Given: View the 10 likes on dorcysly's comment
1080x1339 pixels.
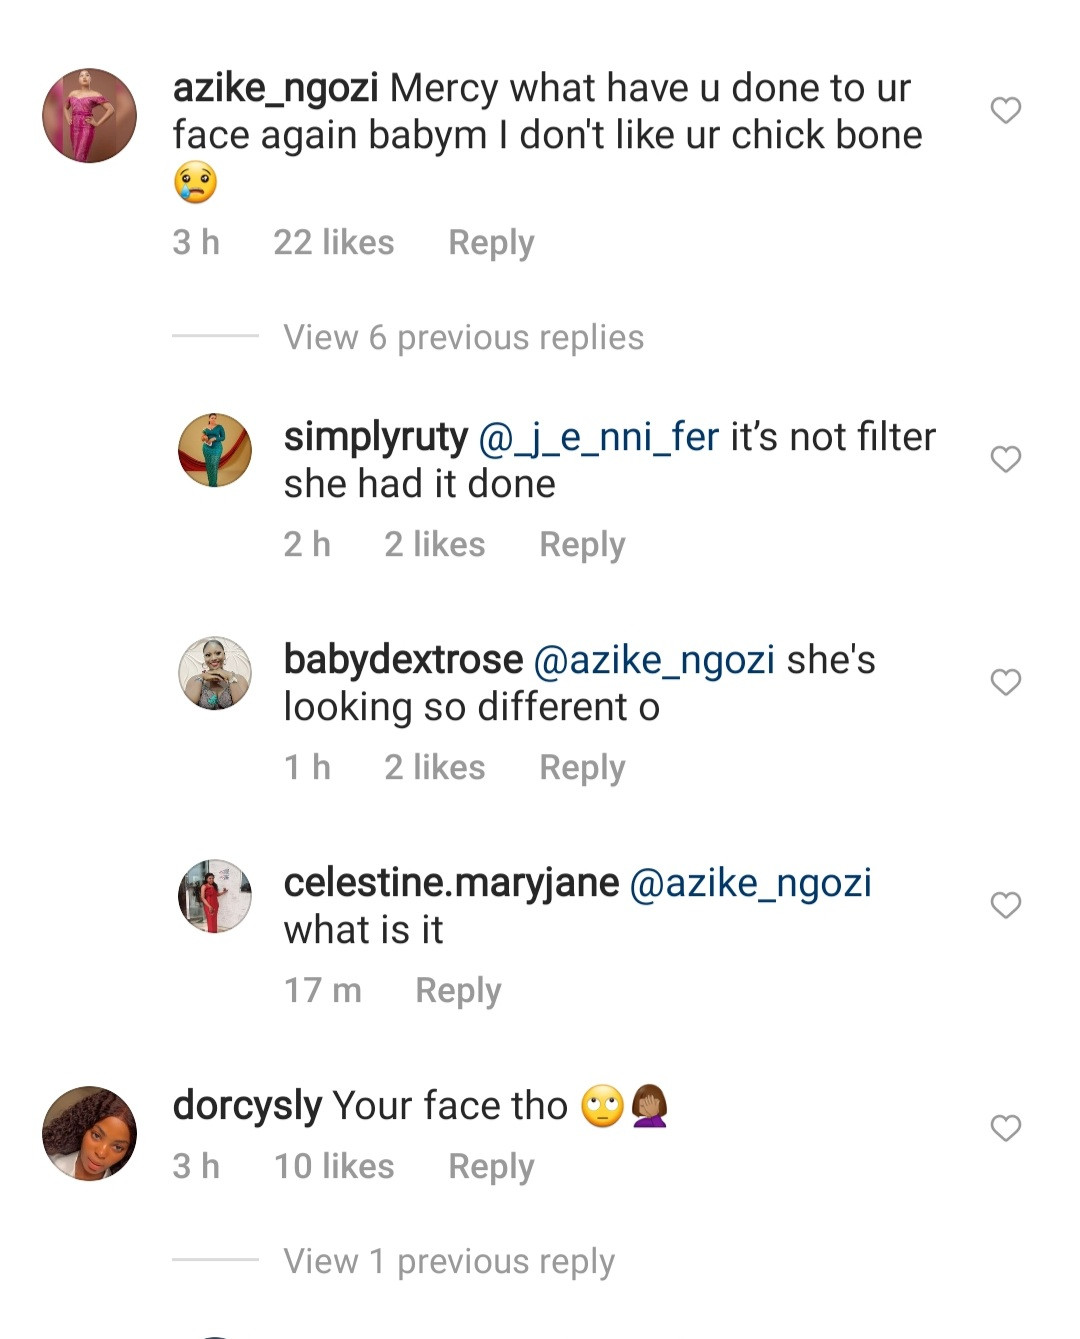Looking at the screenshot, I should (334, 1167).
